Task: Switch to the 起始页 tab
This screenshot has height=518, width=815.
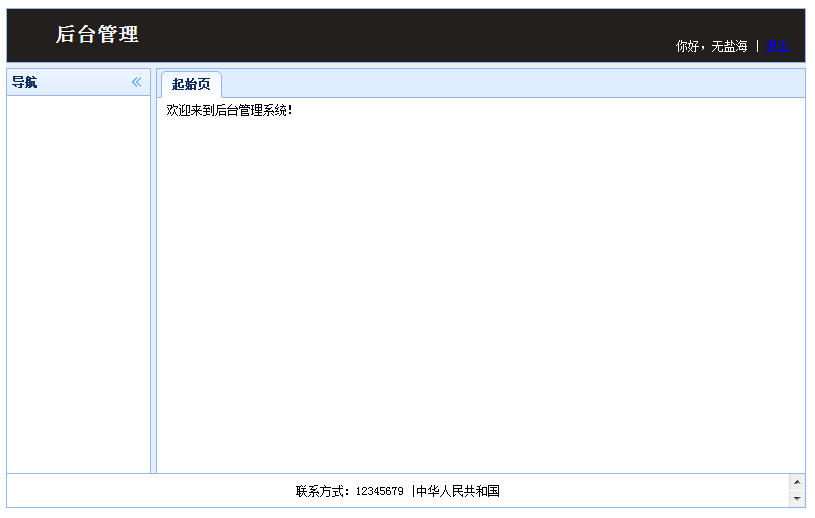Action: (x=191, y=84)
